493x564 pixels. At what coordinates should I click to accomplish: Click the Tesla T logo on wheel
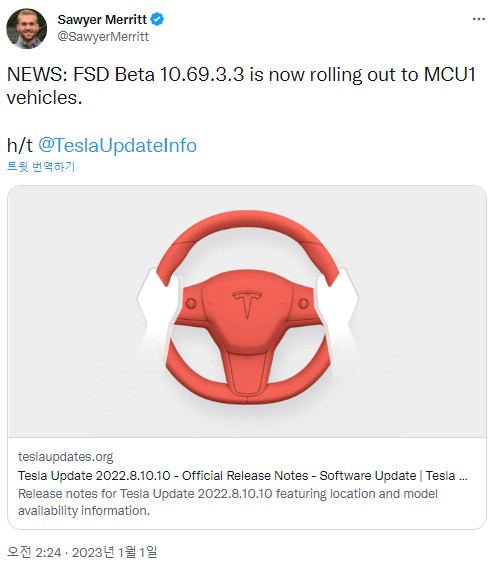[x=247, y=304]
